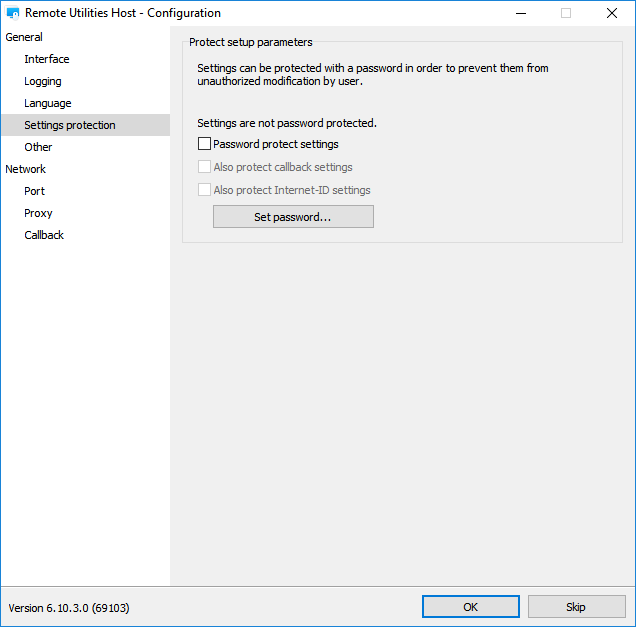636x627 pixels.
Task: Open the Port settings page
Action: (x=34, y=191)
